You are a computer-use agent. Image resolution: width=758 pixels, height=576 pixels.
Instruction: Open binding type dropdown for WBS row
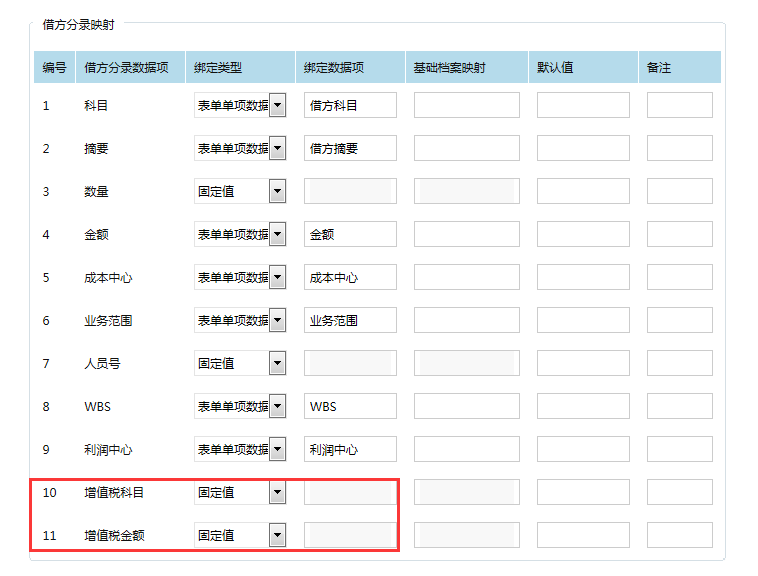pos(277,406)
